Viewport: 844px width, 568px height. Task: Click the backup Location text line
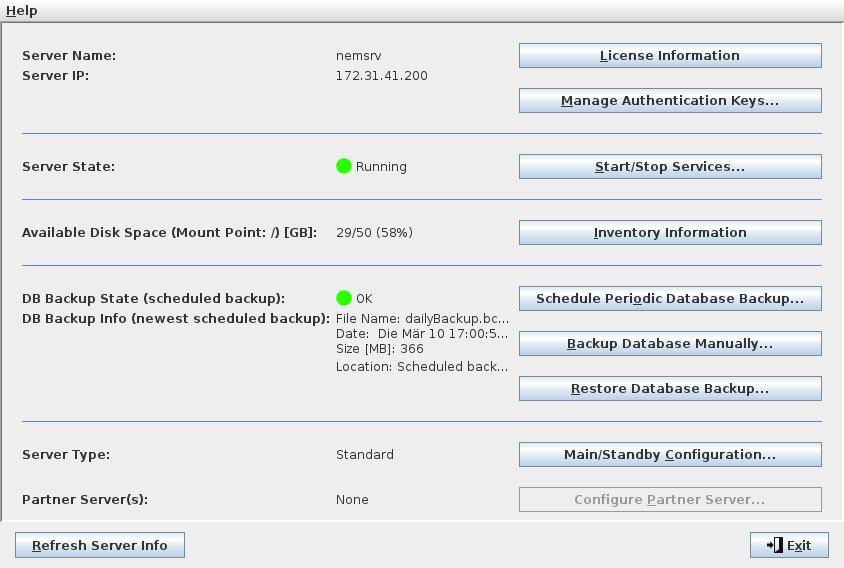(x=421, y=367)
